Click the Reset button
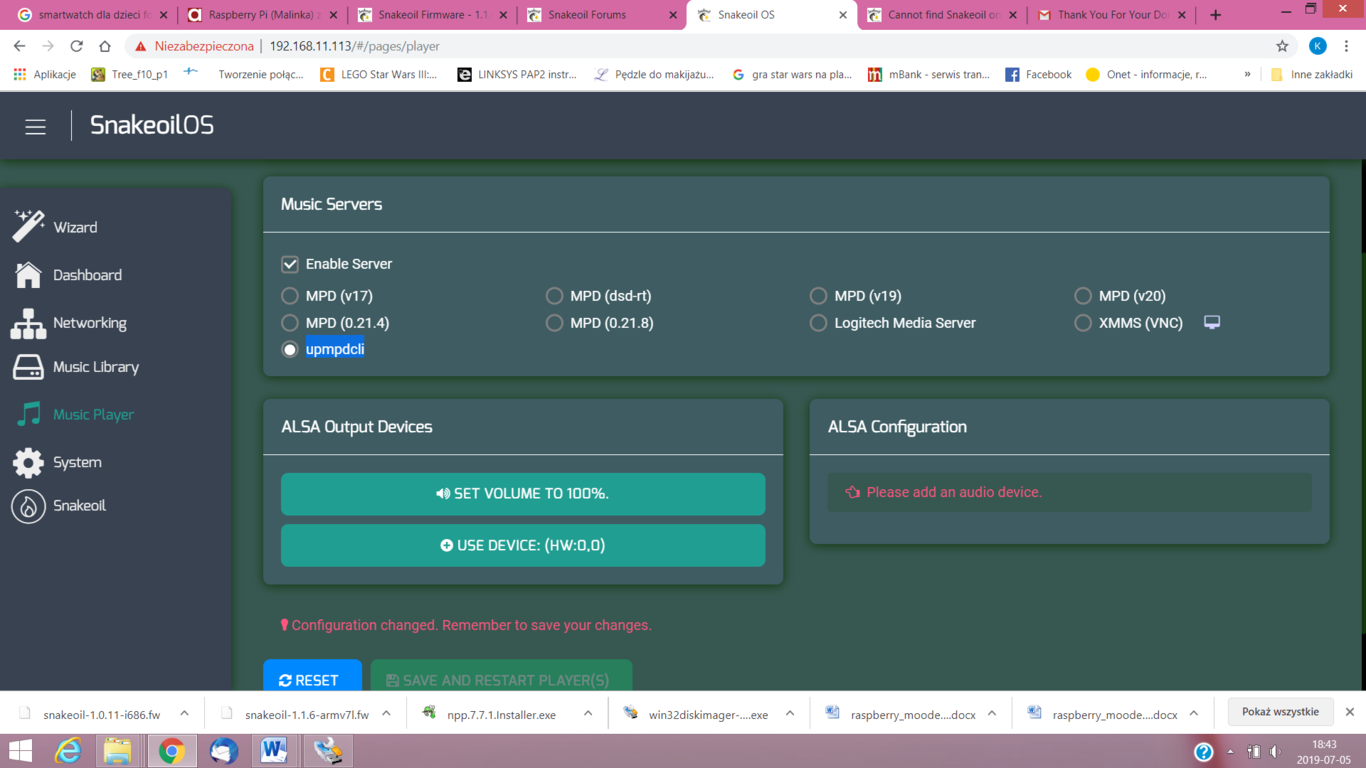Viewport: 1366px width, 768px height. tap(312, 676)
